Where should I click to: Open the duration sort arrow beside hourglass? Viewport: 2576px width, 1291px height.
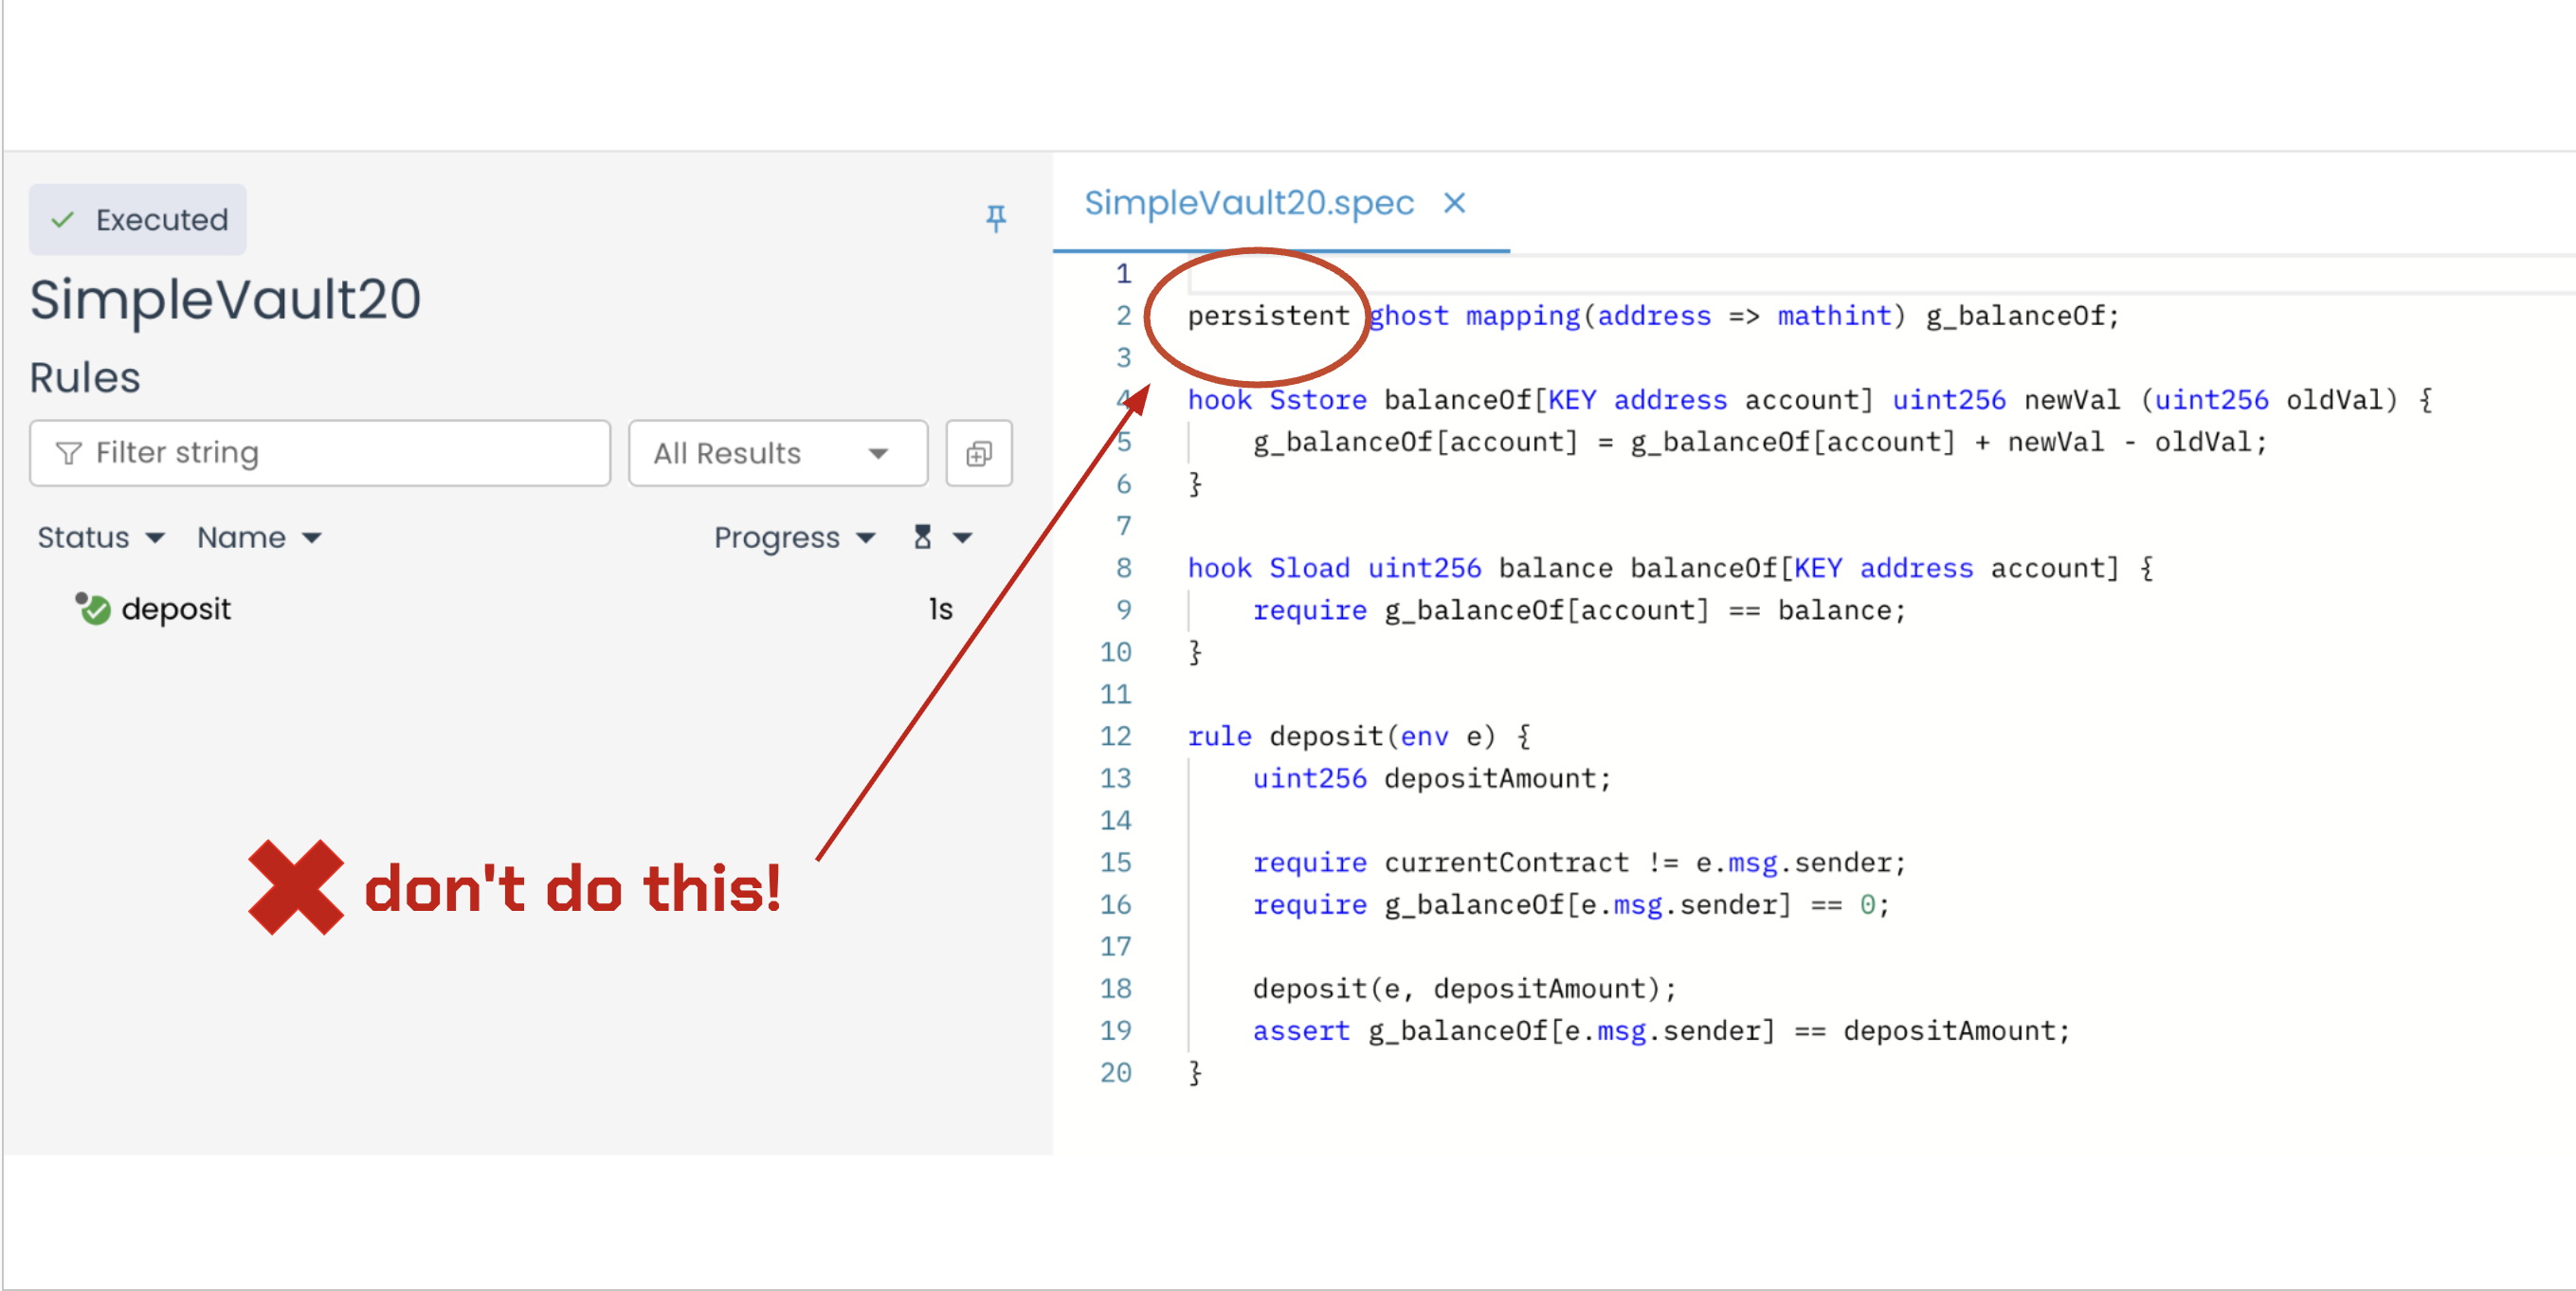pos(962,538)
